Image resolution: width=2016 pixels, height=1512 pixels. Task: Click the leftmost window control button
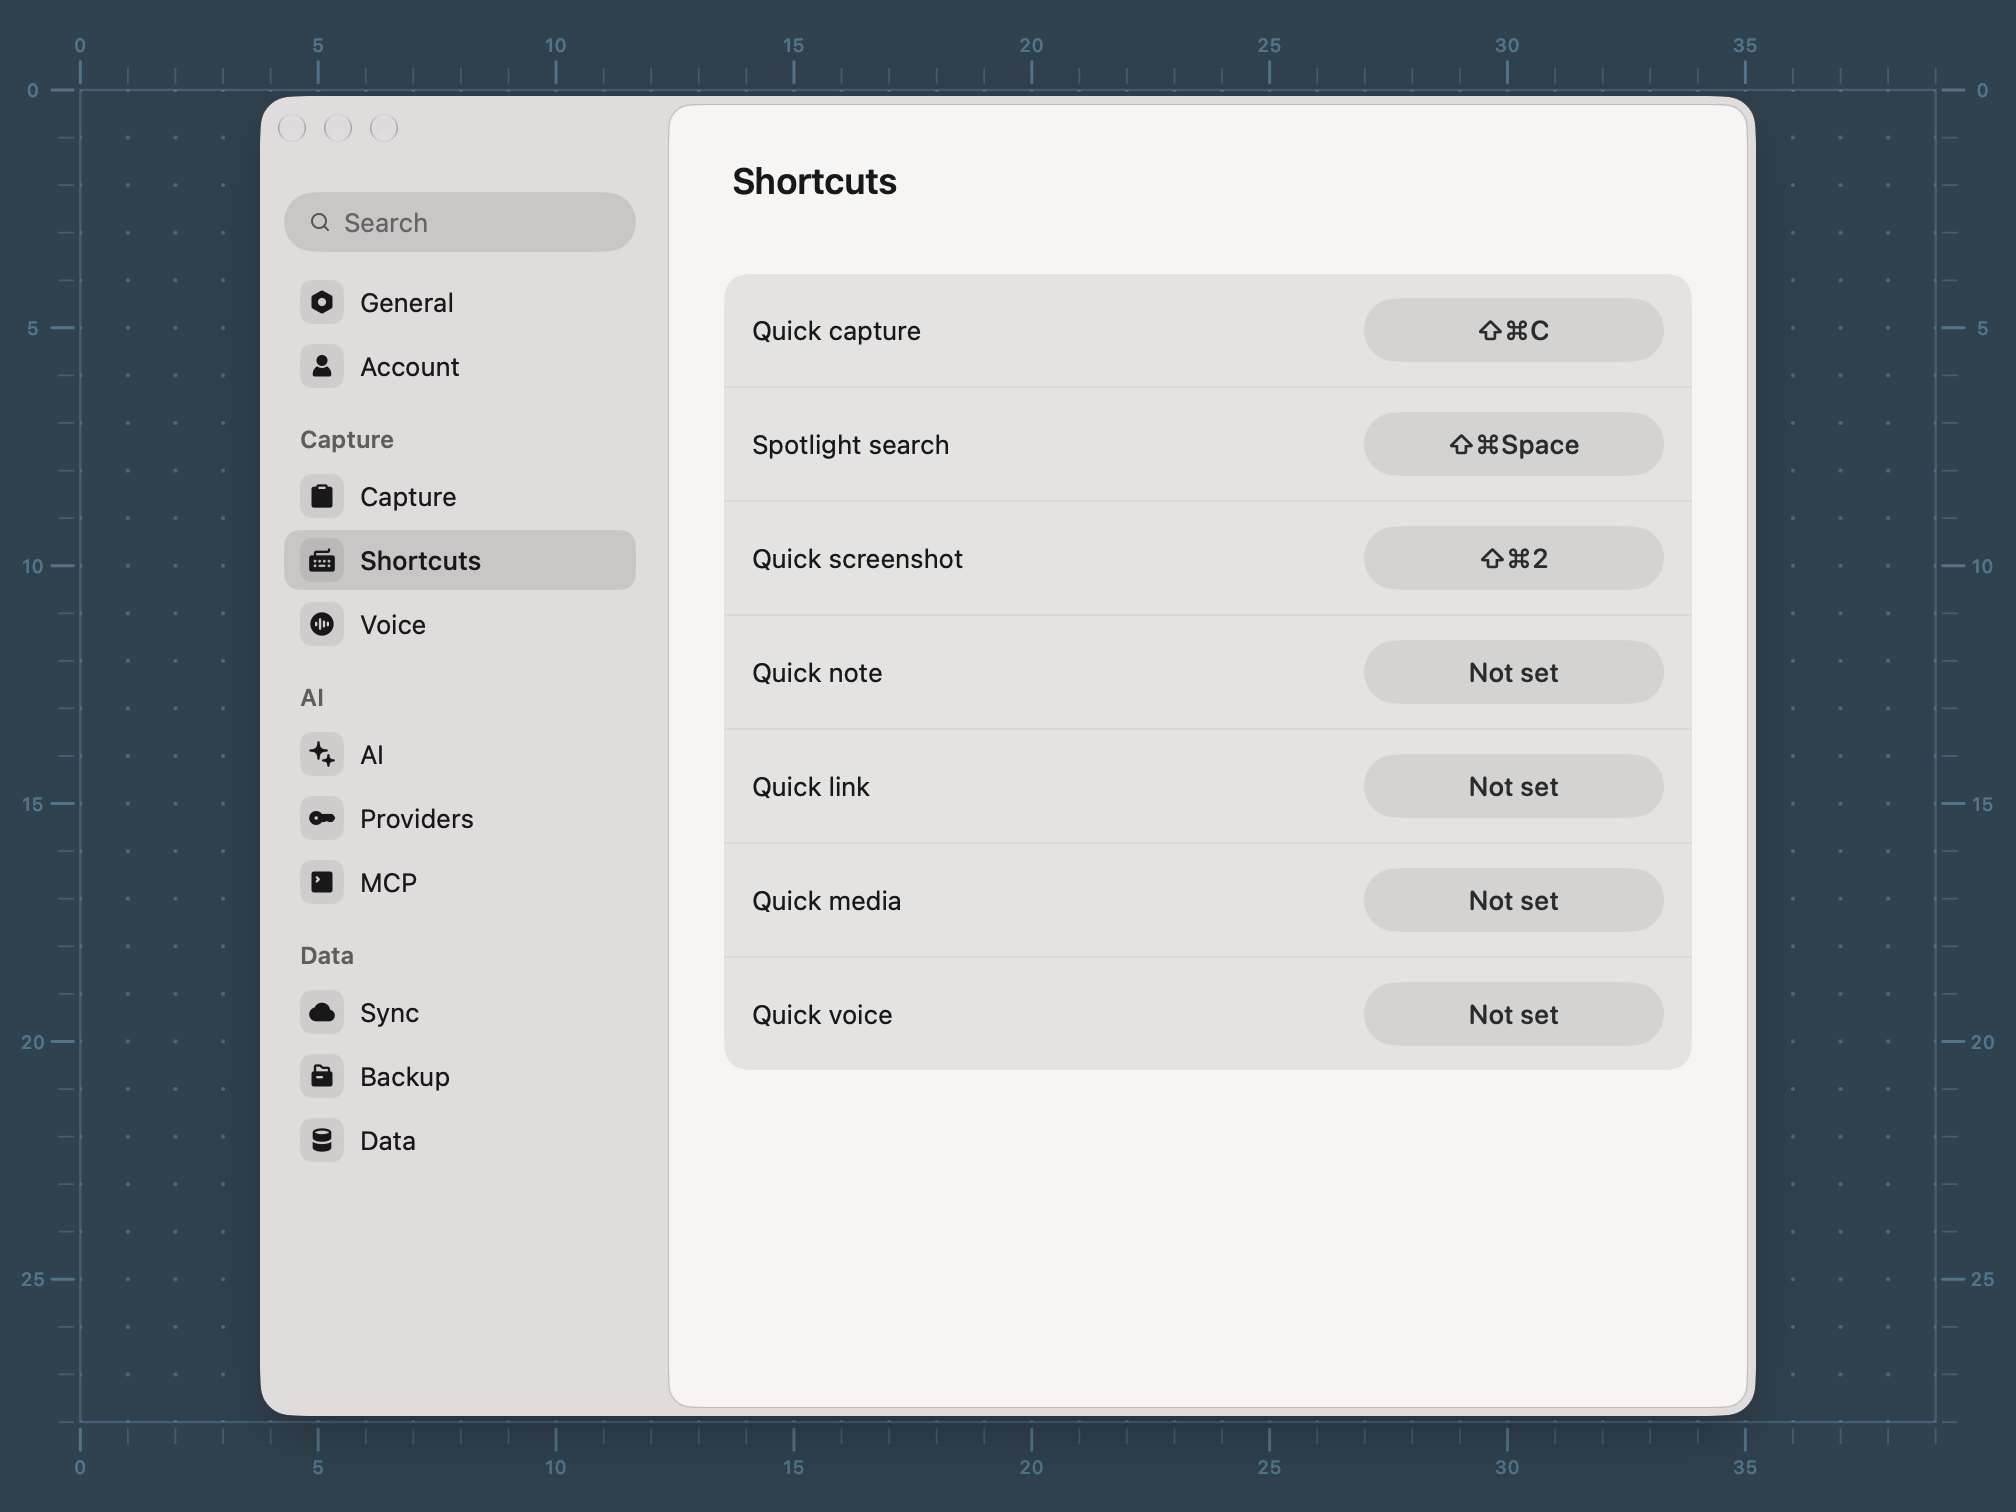coord(292,128)
